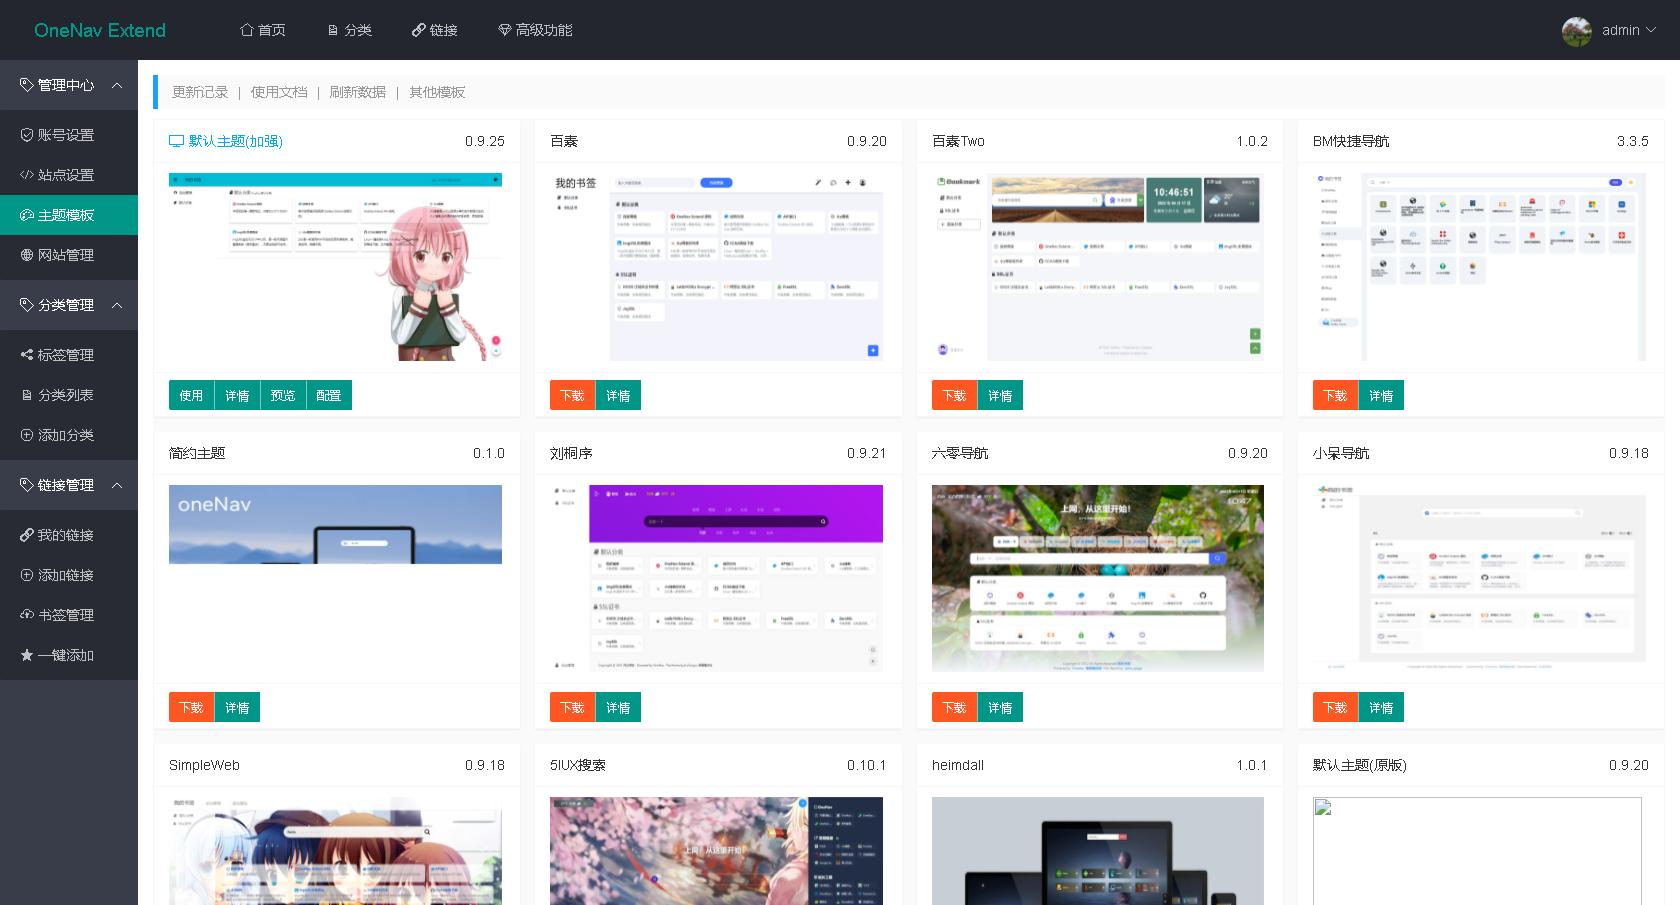This screenshot has height=905, width=1680.
Task: Click the 我的链接 chain icon
Action: click(28, 534)
